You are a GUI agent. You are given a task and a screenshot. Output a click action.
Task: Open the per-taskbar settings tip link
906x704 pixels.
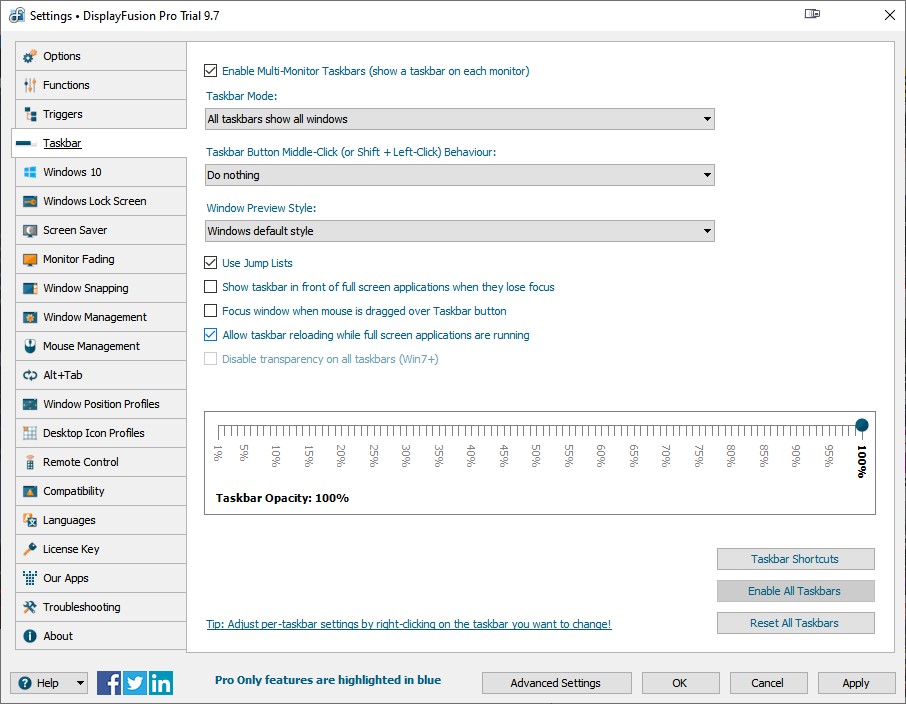[408, 624]
